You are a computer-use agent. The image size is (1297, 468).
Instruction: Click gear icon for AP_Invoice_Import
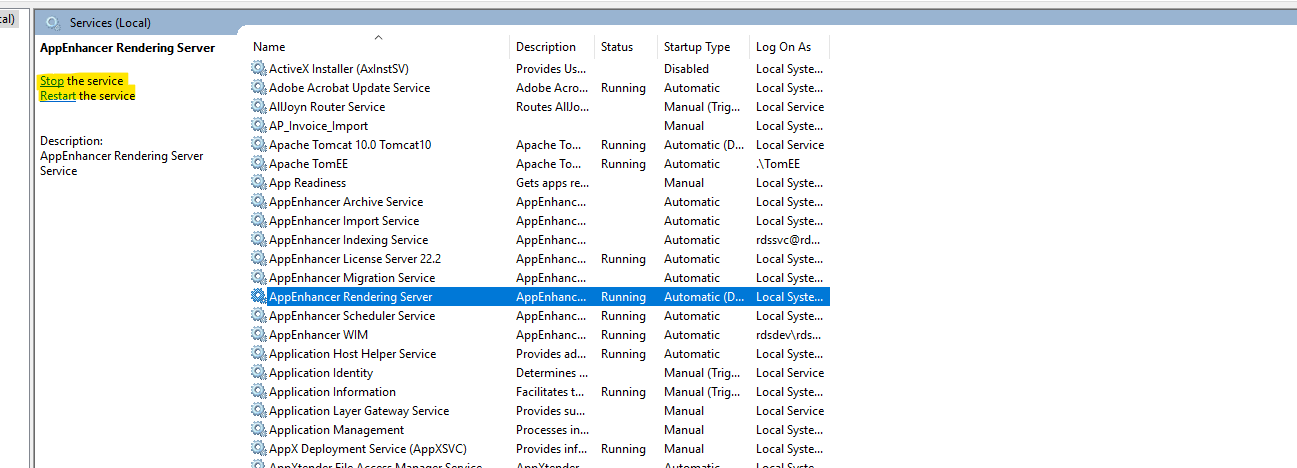tap(259, 126)
